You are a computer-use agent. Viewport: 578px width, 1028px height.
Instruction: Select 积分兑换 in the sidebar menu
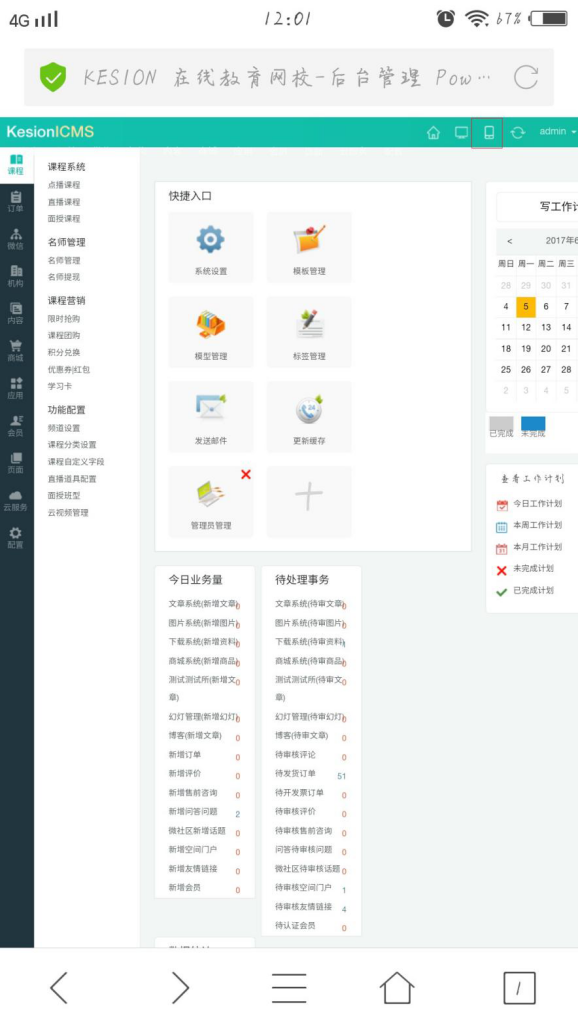point(64,353)
